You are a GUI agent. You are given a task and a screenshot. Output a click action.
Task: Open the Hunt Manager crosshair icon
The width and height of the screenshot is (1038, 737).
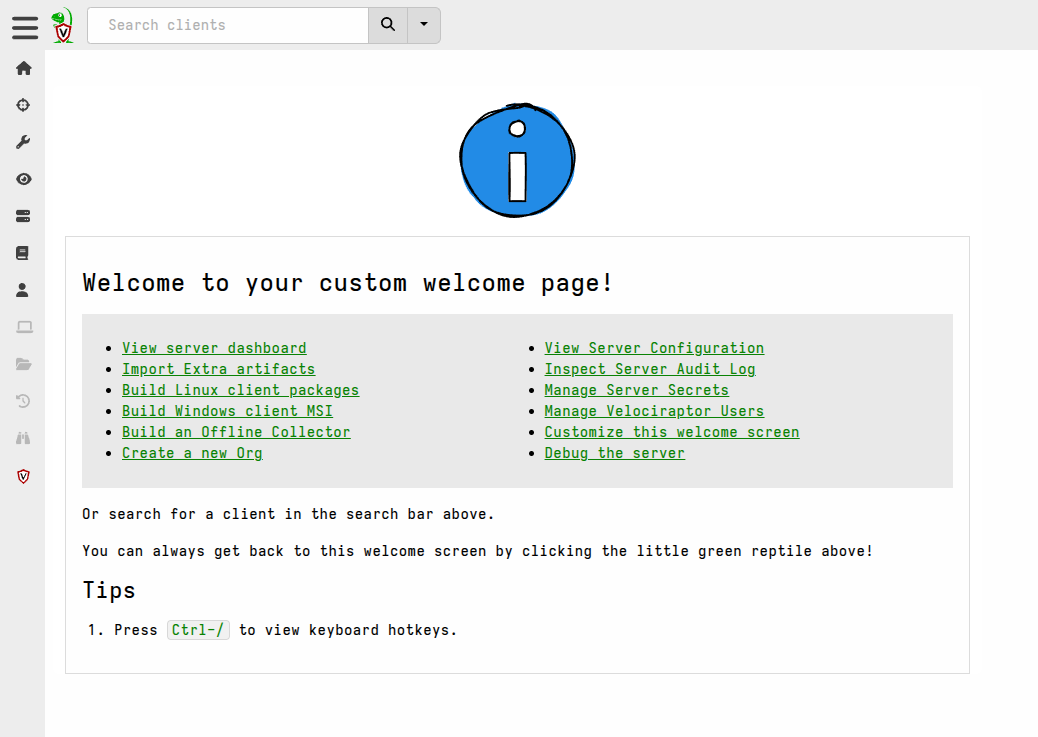(x=23, y=105)
